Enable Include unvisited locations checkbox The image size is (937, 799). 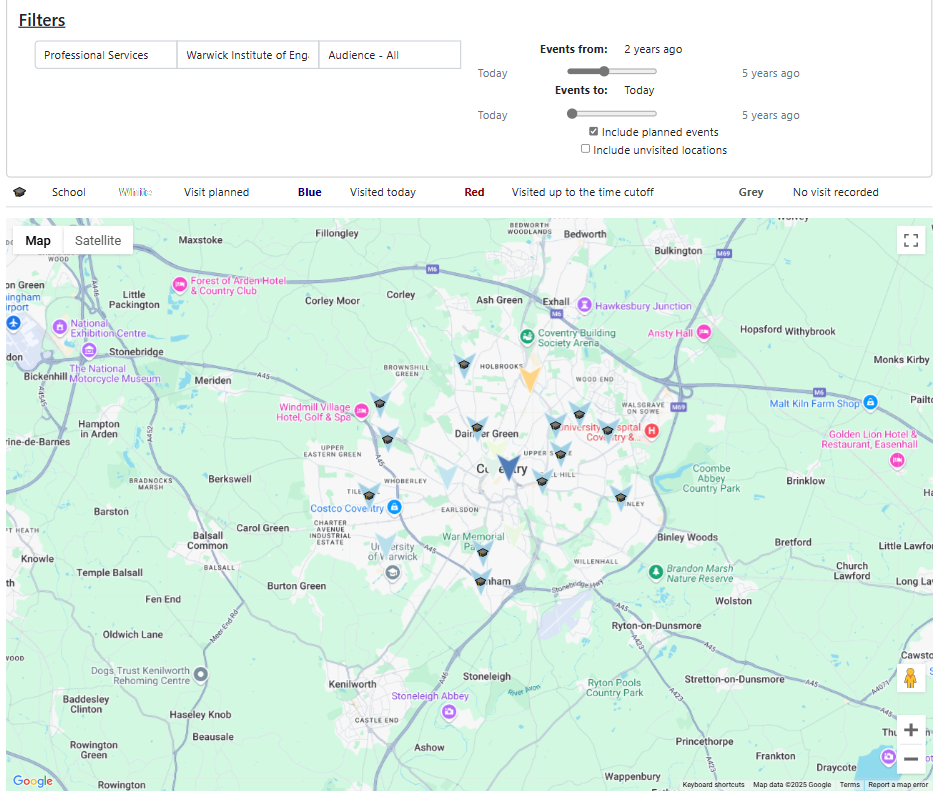point(586,149)
